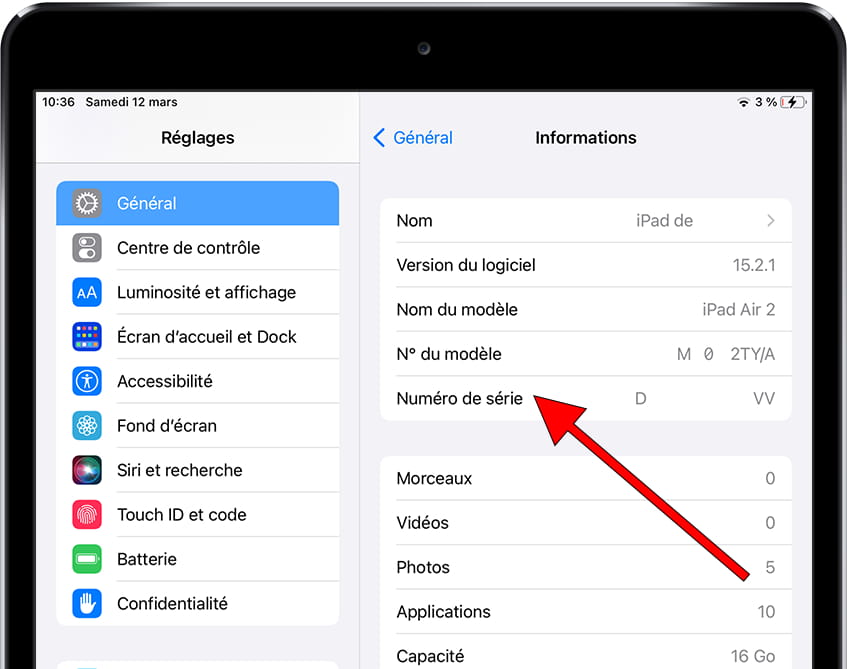Tap the Centre de contrôle toggle icon
Image resolution: width=847 pixels, height=669 pixels.
87,247
